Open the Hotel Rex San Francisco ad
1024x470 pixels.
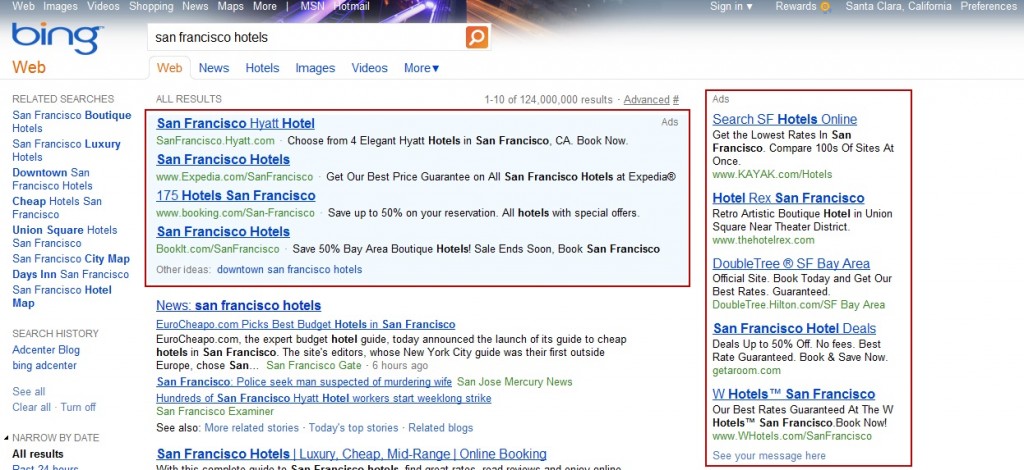788,198
